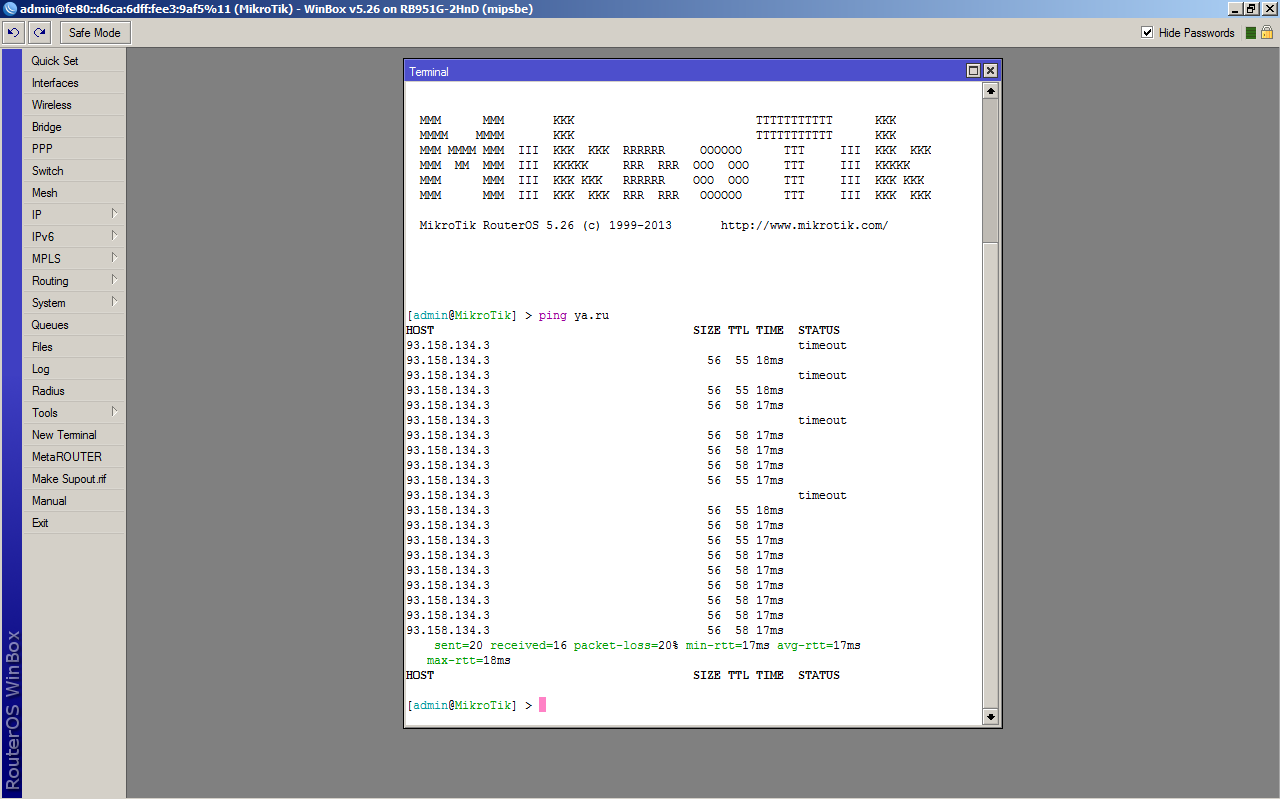
Task: Click the Terminal scrollbar down arrow
Action: pyautogui.click(x=991, y=717)
